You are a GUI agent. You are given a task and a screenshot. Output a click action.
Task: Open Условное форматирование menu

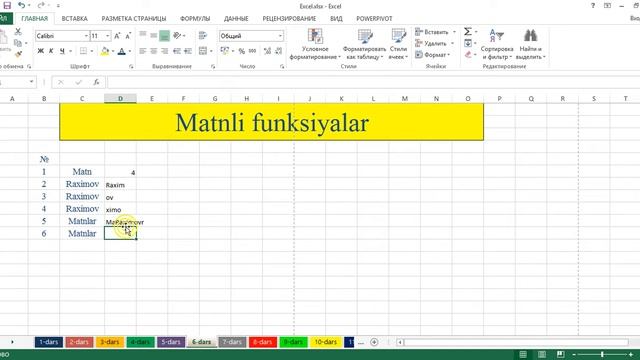click(x=315, y=44)
